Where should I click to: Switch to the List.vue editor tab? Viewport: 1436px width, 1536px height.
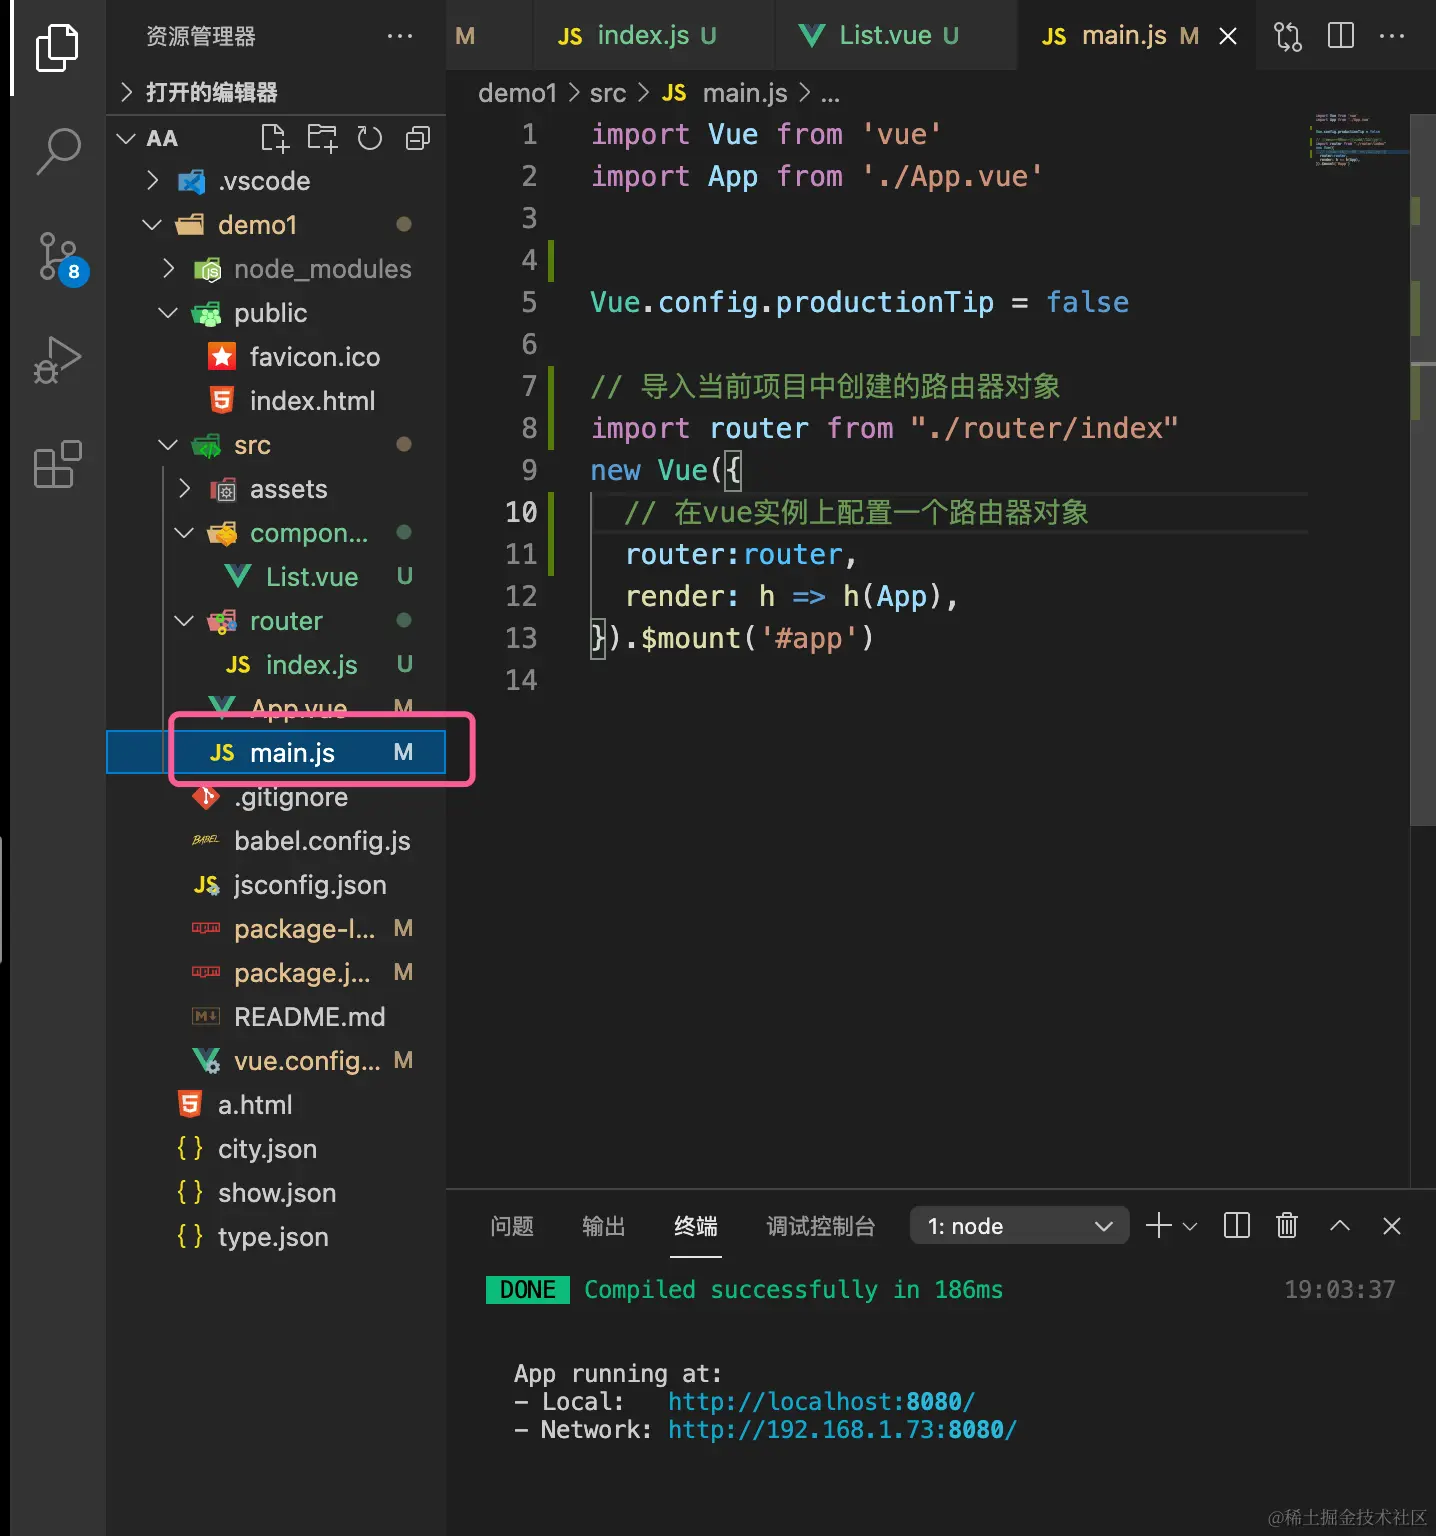(x=895, y=36)
